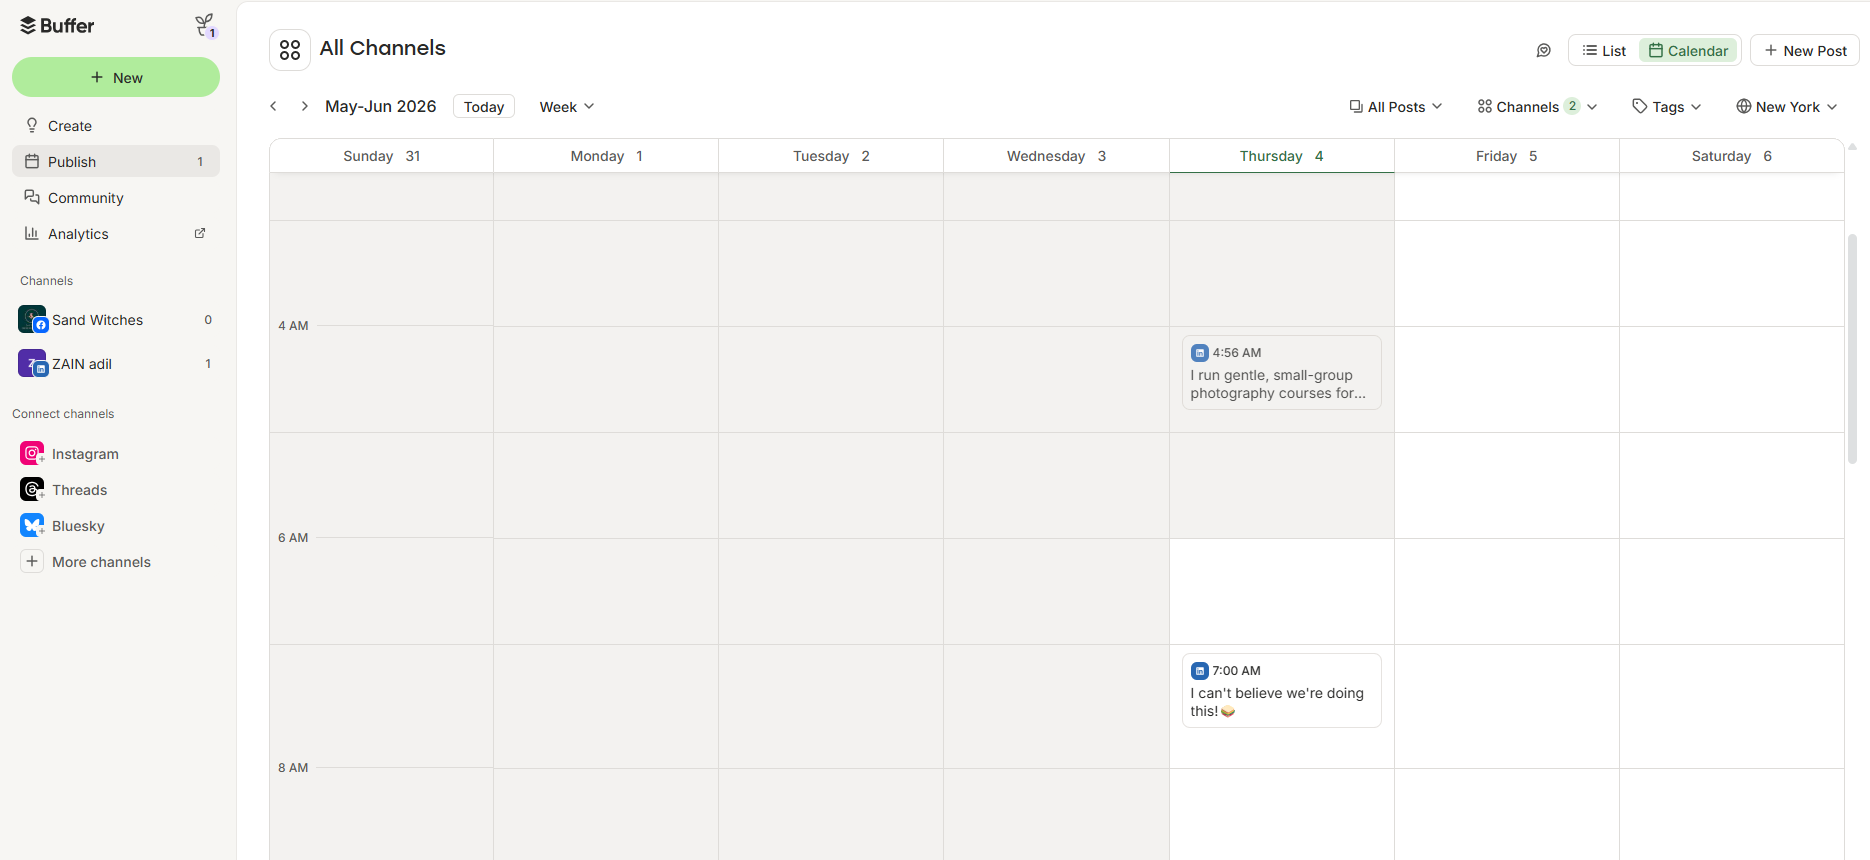Image resolution: width=1870 pixels, height=860 pixels.
Task: Click the Tuesday 2 column header
Action: click(x=831, y=156)
